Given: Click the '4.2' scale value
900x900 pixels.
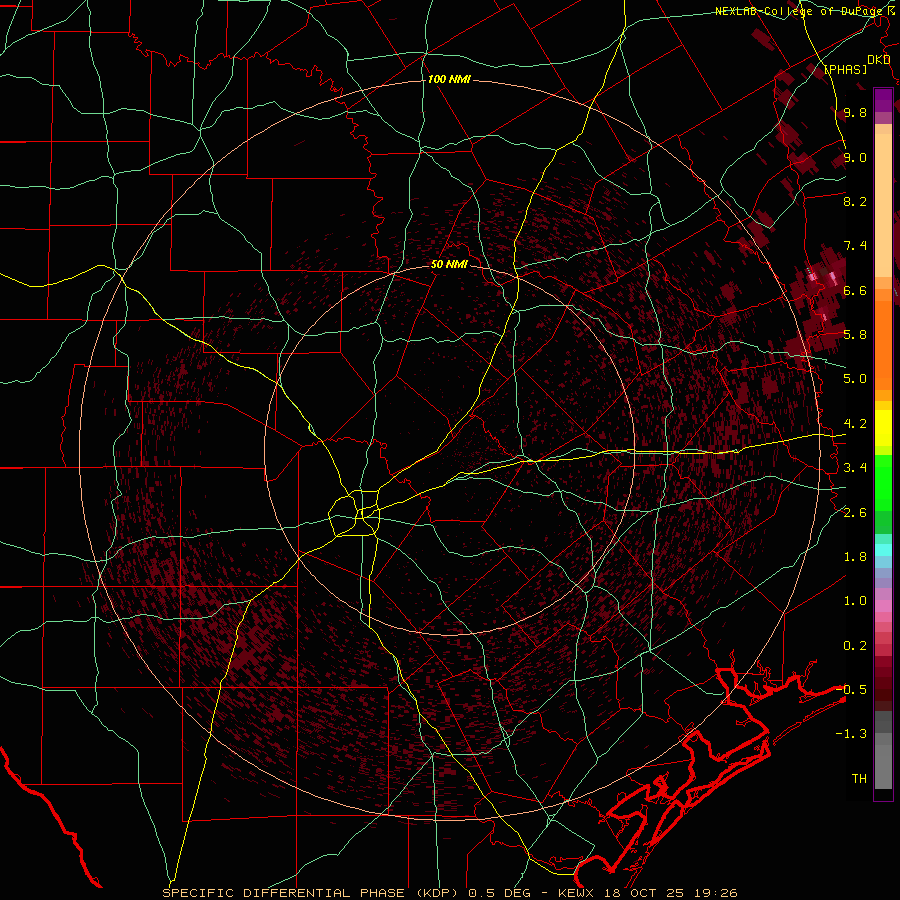Looking at the screenshot, I should tap(855, 424).
